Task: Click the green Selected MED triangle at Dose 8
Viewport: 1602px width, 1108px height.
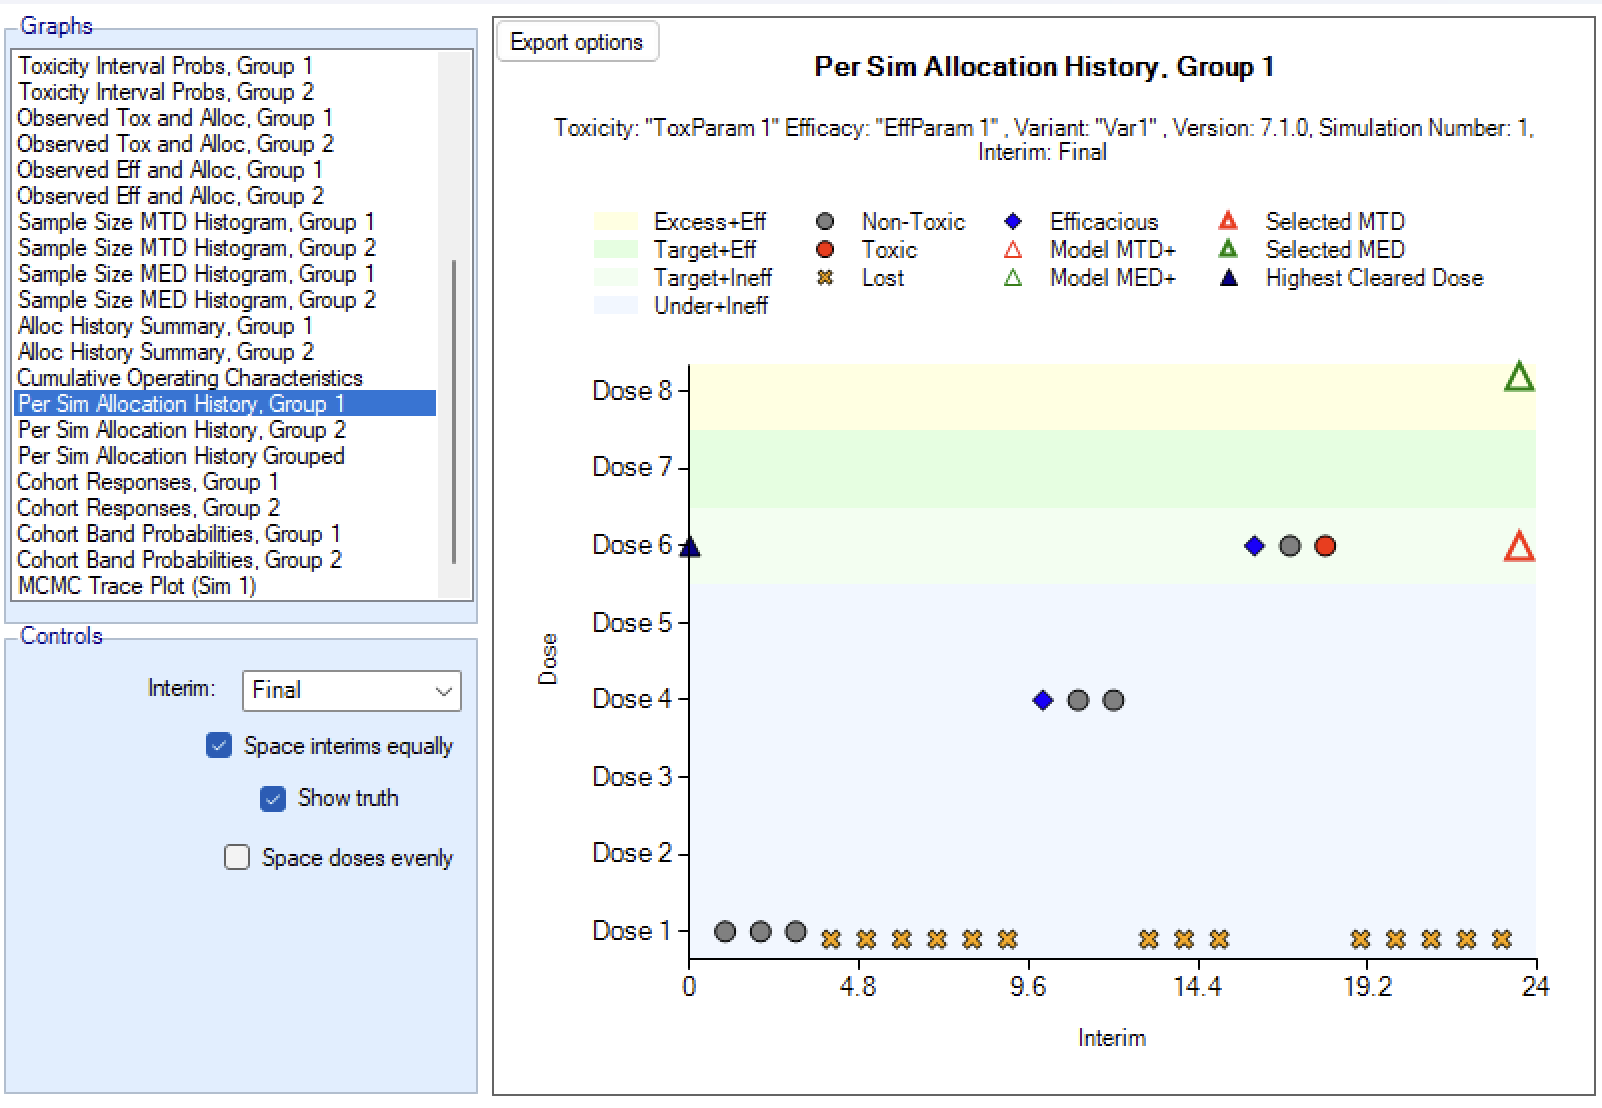Action: [1519, 377]
